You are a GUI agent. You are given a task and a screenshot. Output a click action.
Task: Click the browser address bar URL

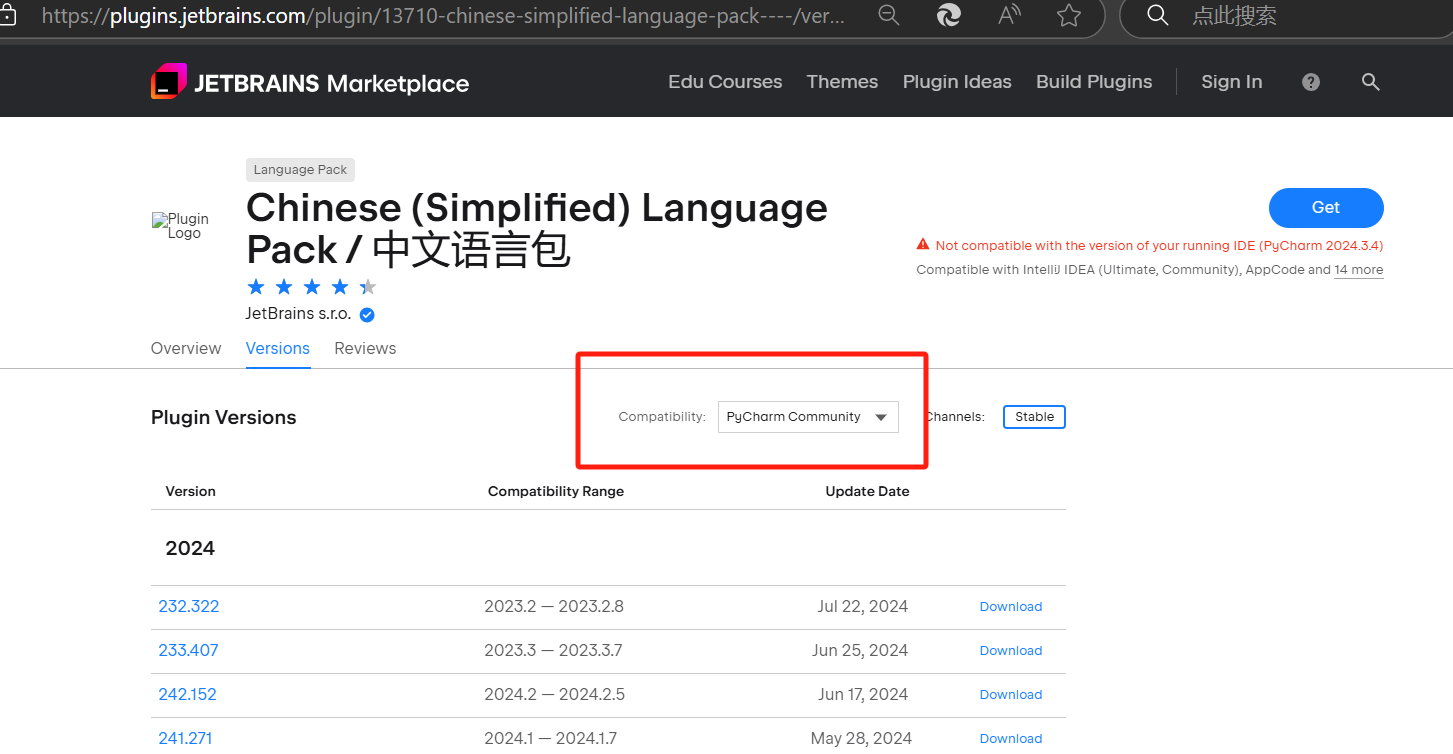click(x=443, y=16)
